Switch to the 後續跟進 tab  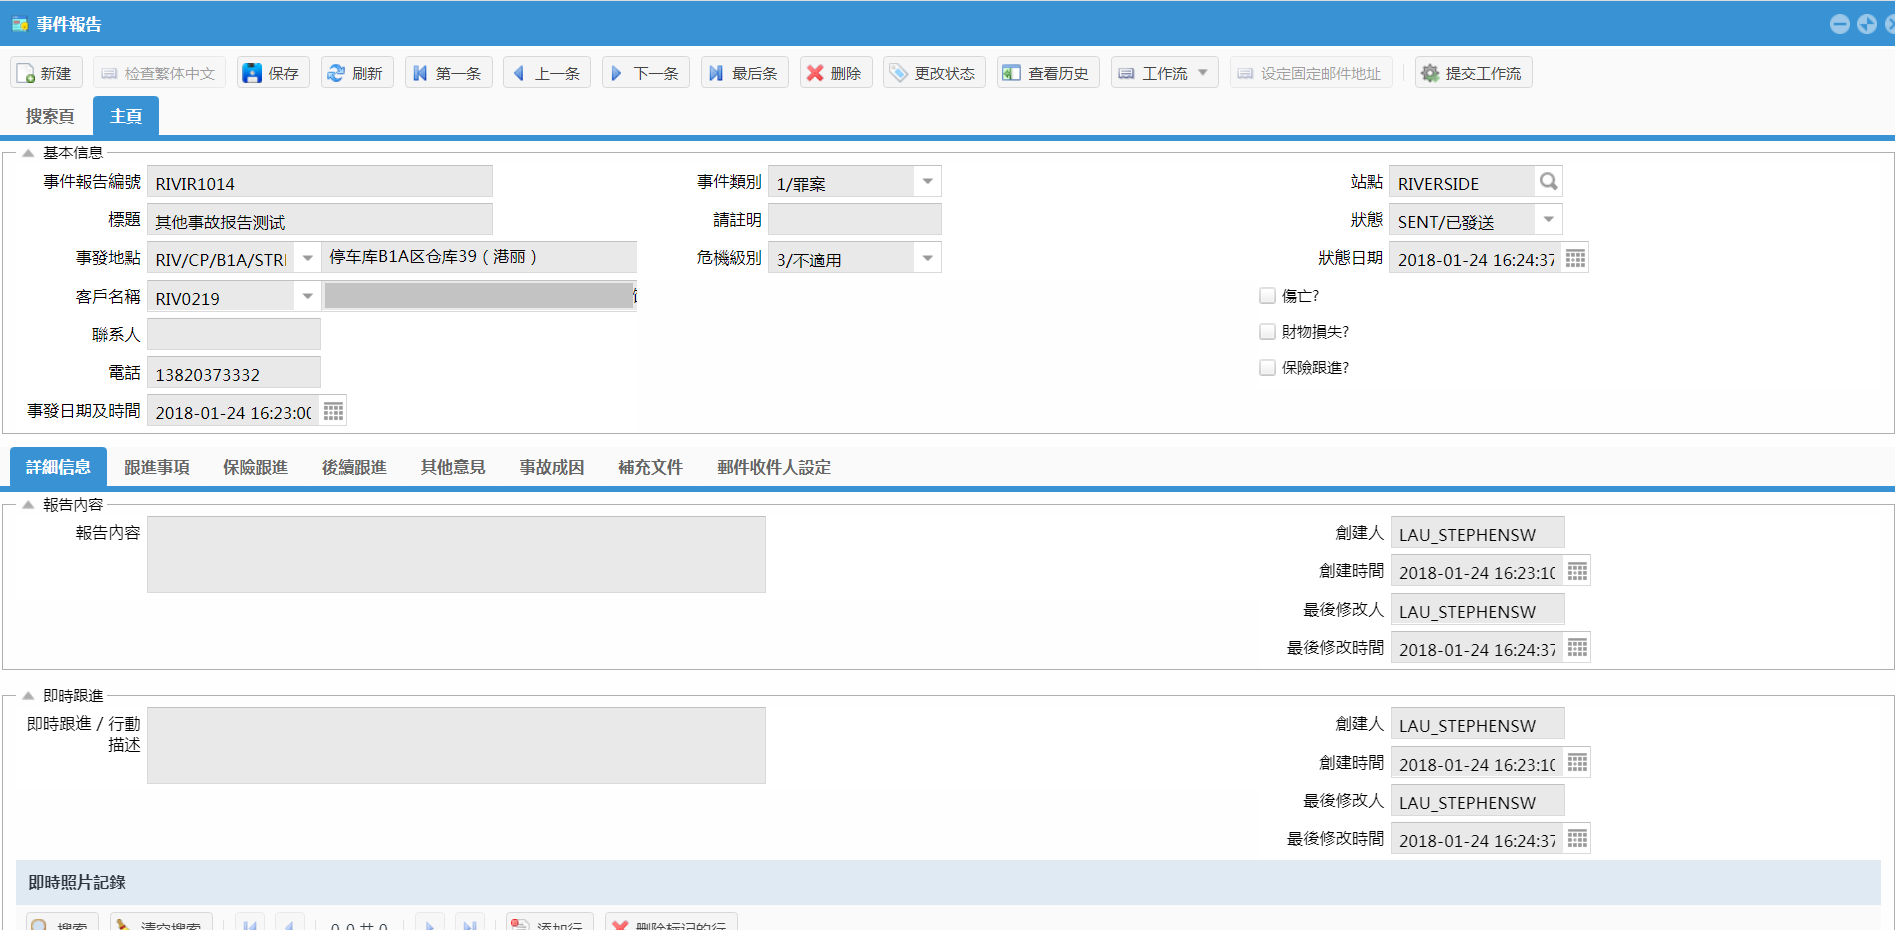click(x=354, y=467)
